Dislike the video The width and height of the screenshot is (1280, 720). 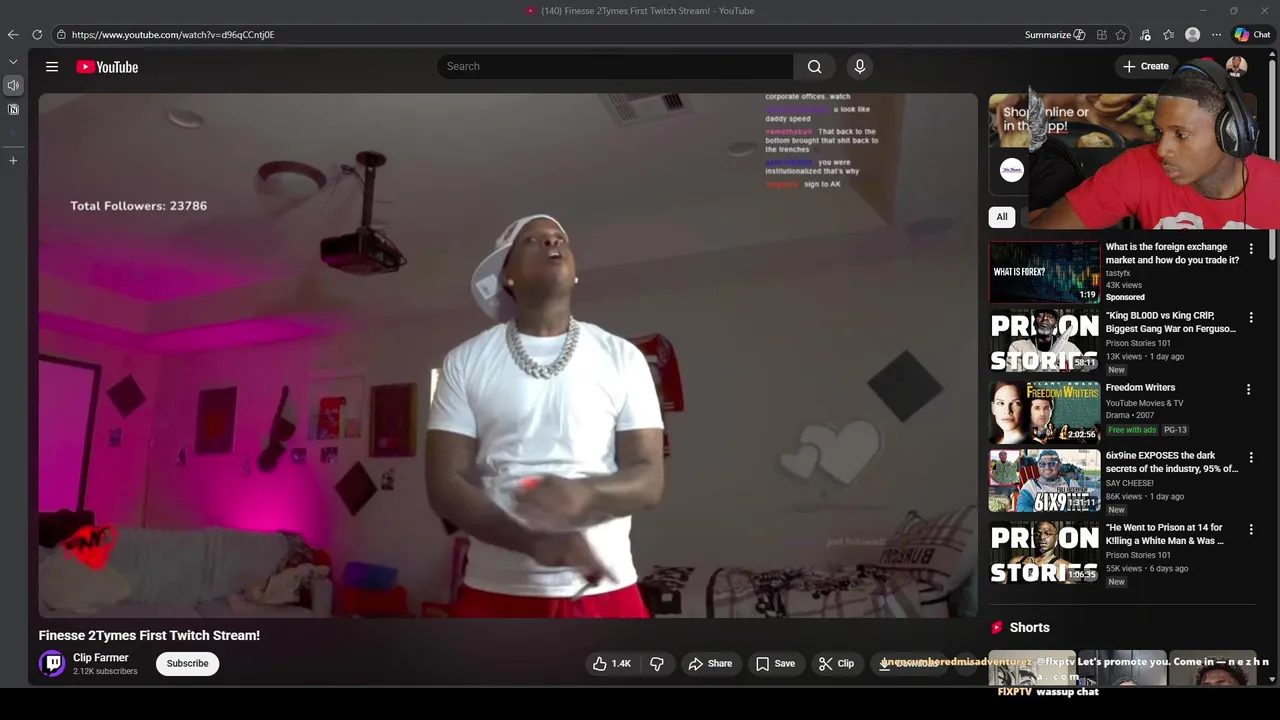pyautogui.click(x=657, y=664)
